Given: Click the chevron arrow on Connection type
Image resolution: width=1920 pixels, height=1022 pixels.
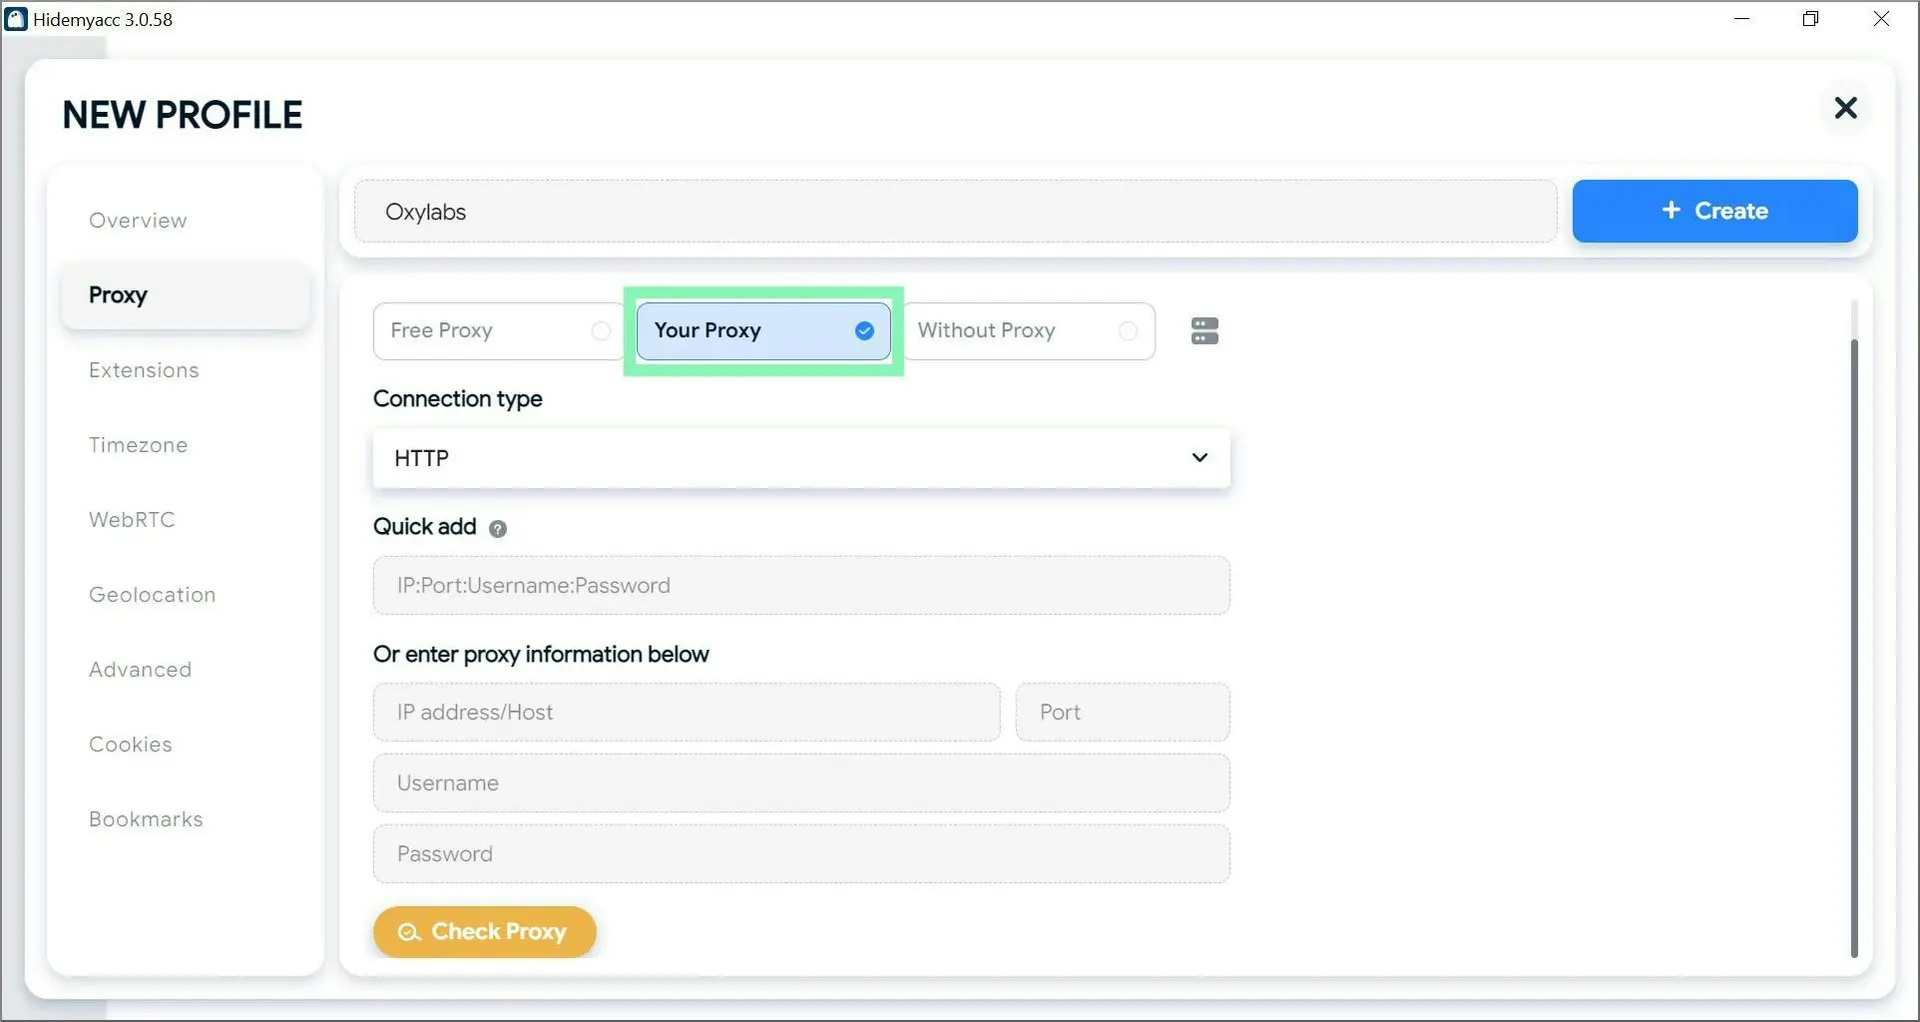Looking at the screenshot, I should (x=1199, y=458).
